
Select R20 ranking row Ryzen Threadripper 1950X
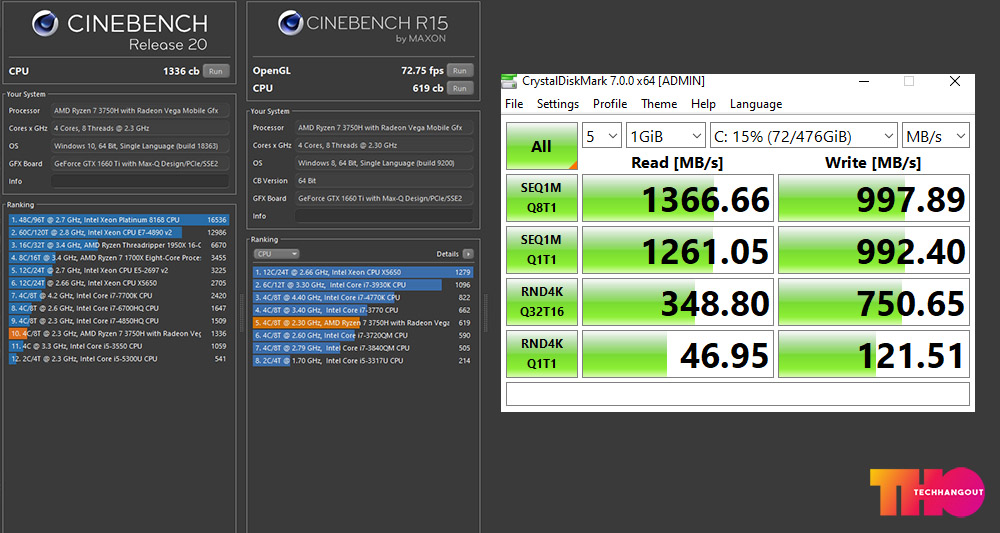119,245
